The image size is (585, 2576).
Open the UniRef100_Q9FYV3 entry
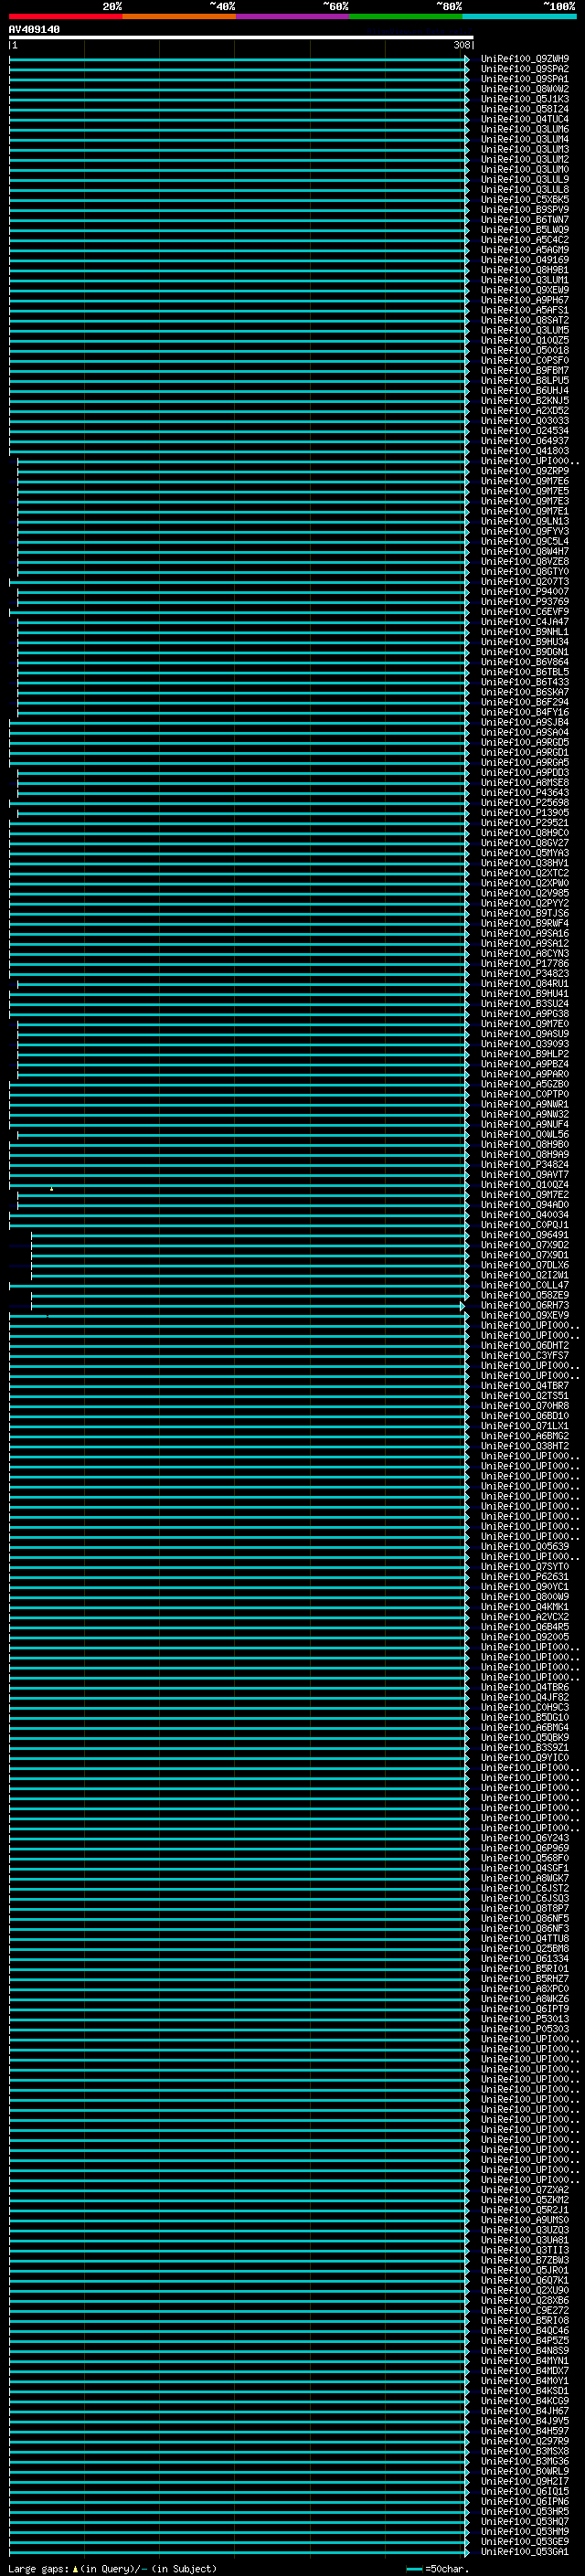(525, 531)
